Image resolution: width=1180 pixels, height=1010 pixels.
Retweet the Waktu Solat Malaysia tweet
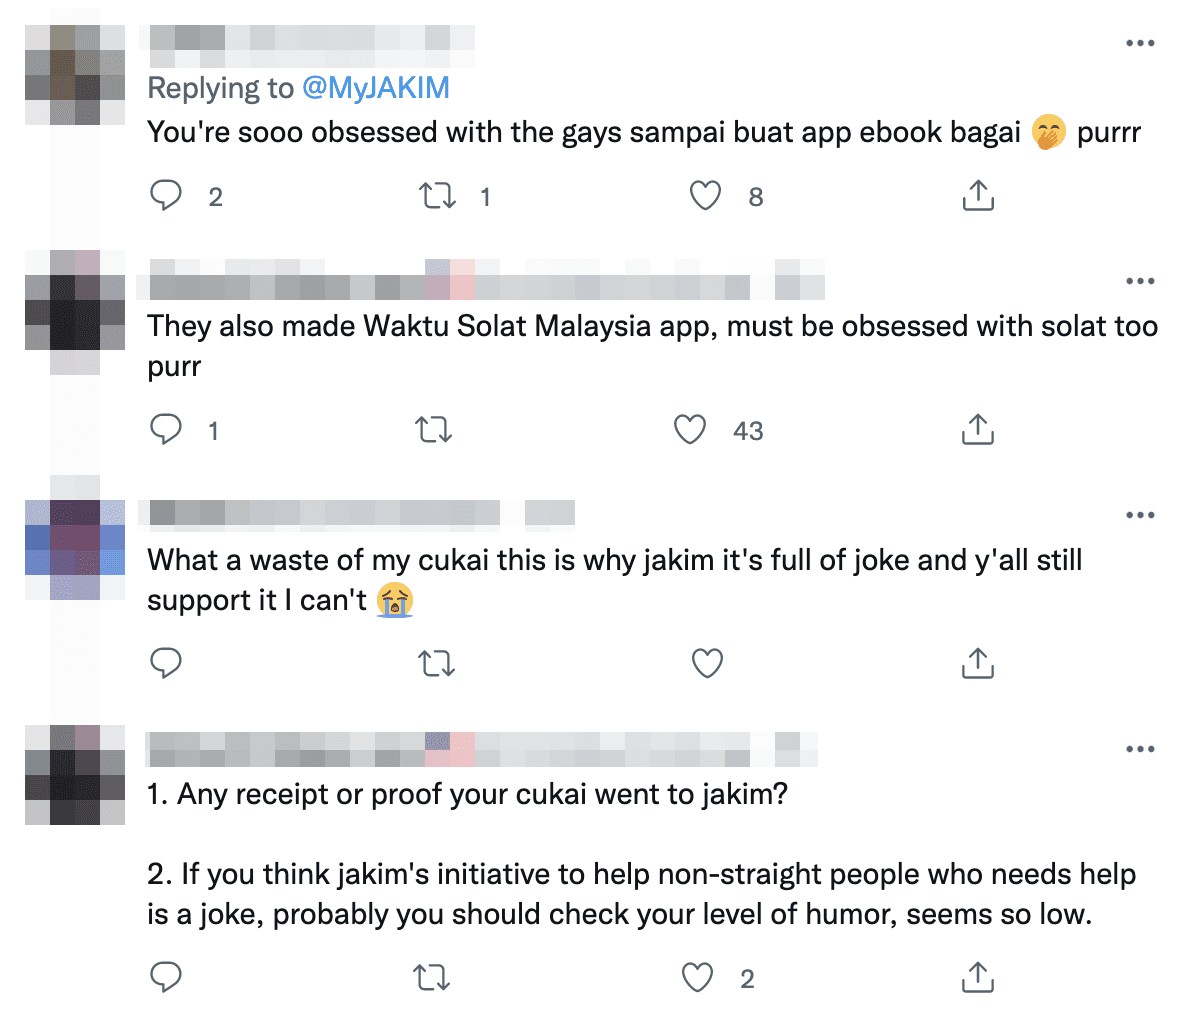tap(433, 430)
